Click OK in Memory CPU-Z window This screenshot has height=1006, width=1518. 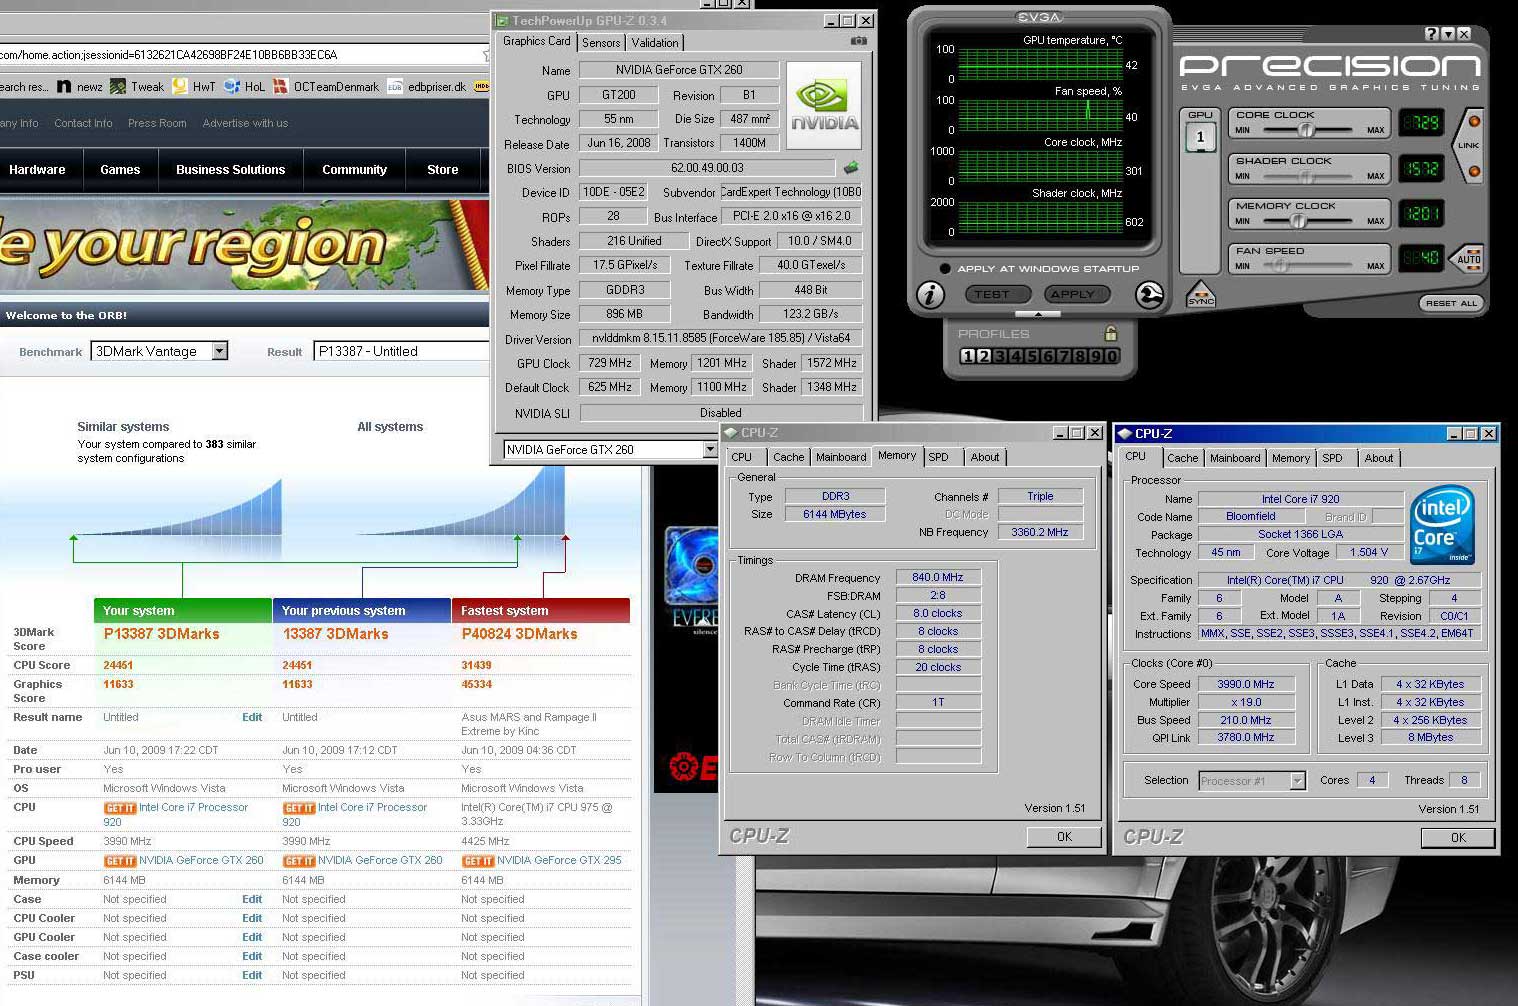point(1064,837)
